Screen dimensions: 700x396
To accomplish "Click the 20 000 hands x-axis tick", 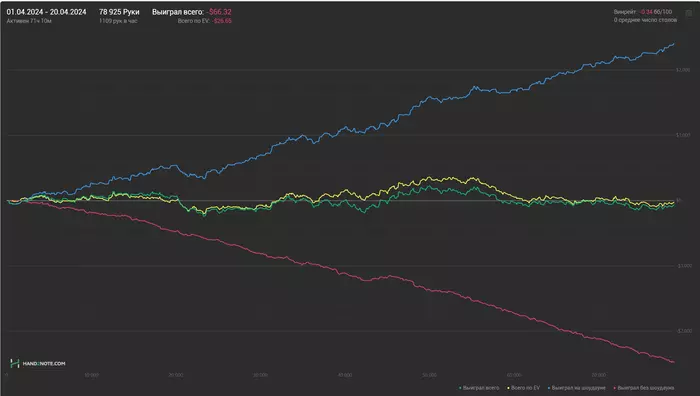I will point(176,375).
